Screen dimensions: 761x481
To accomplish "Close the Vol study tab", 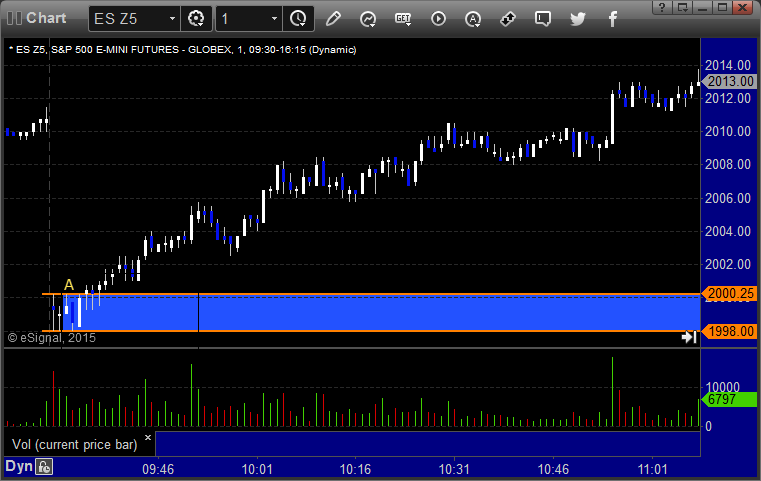I will (x=147, y=438).
